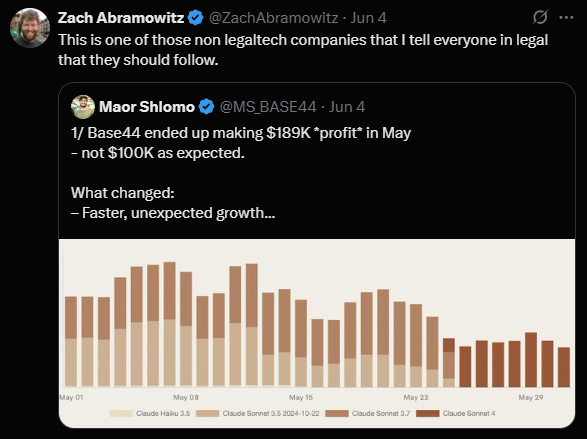The height and width of the screenshot is (439, 587).
Task: Click the May 08 axis label
Action: 186,397
